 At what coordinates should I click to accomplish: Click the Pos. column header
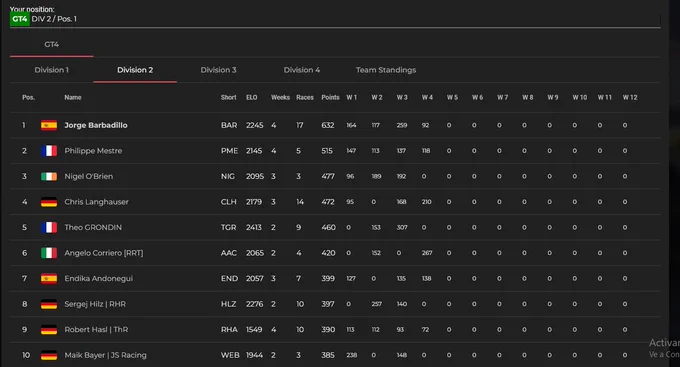pyautogui.click(x=29, y=97)
